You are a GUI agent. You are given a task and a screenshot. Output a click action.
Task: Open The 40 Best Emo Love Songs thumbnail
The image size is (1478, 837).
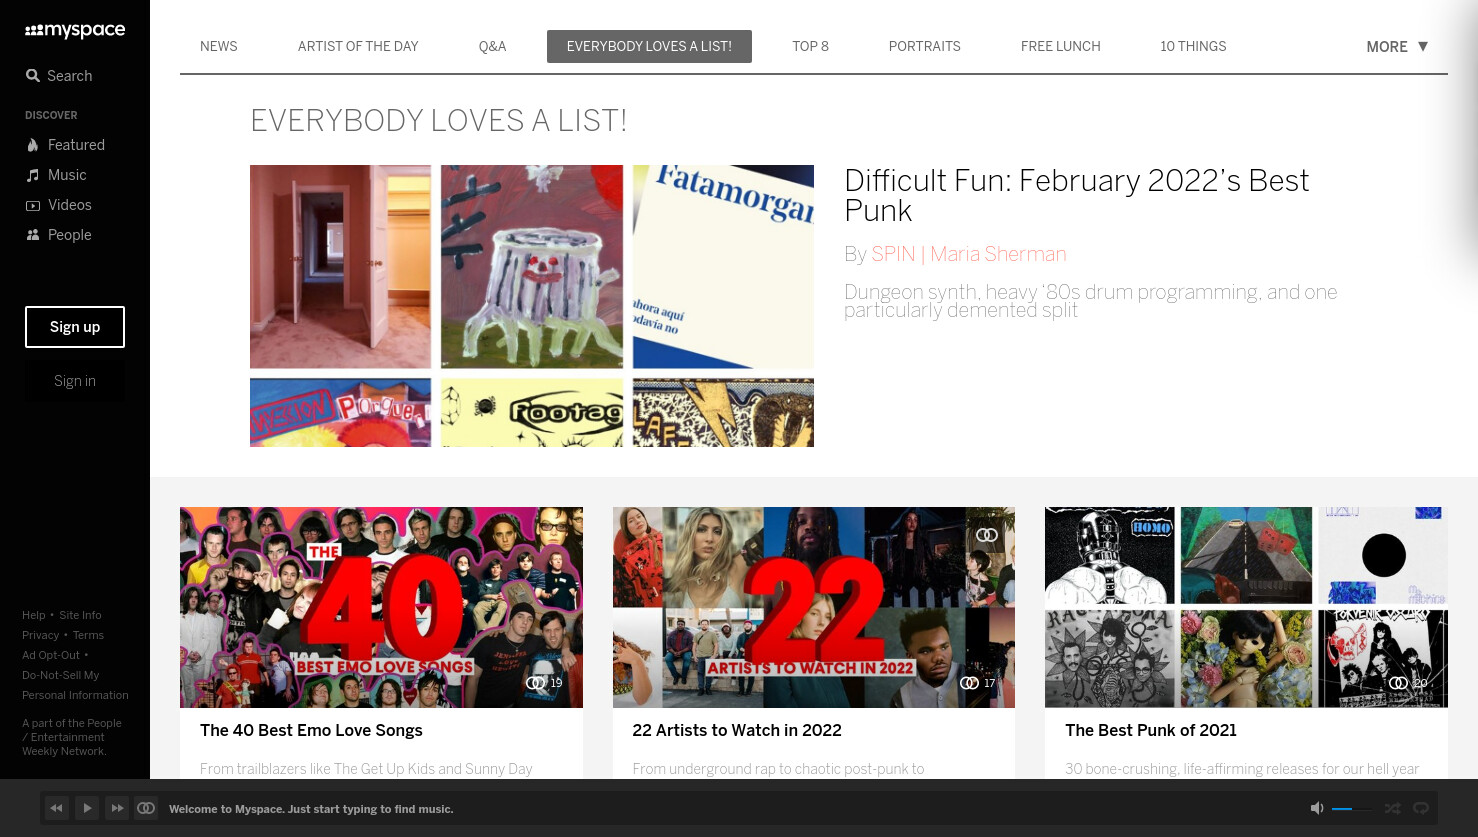381,607
